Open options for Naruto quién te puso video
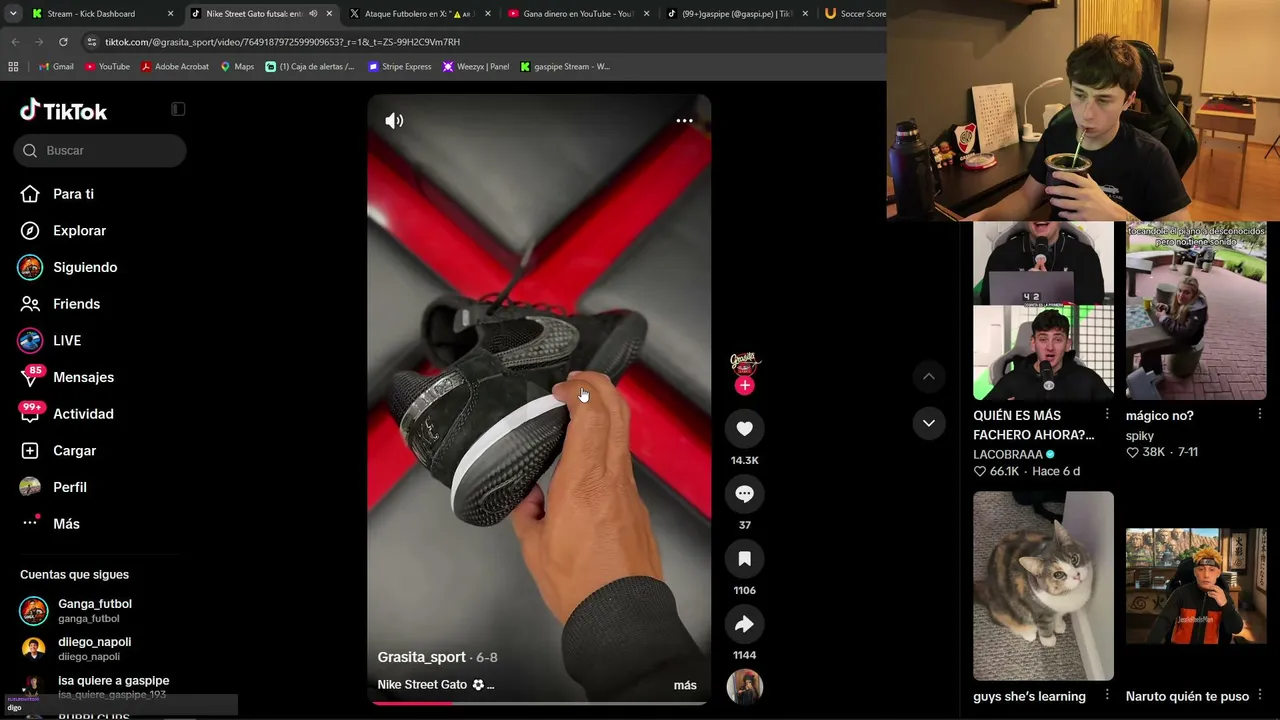Image resolution: width=1280 pixels, height=720 pixels. click(1260, 695)
